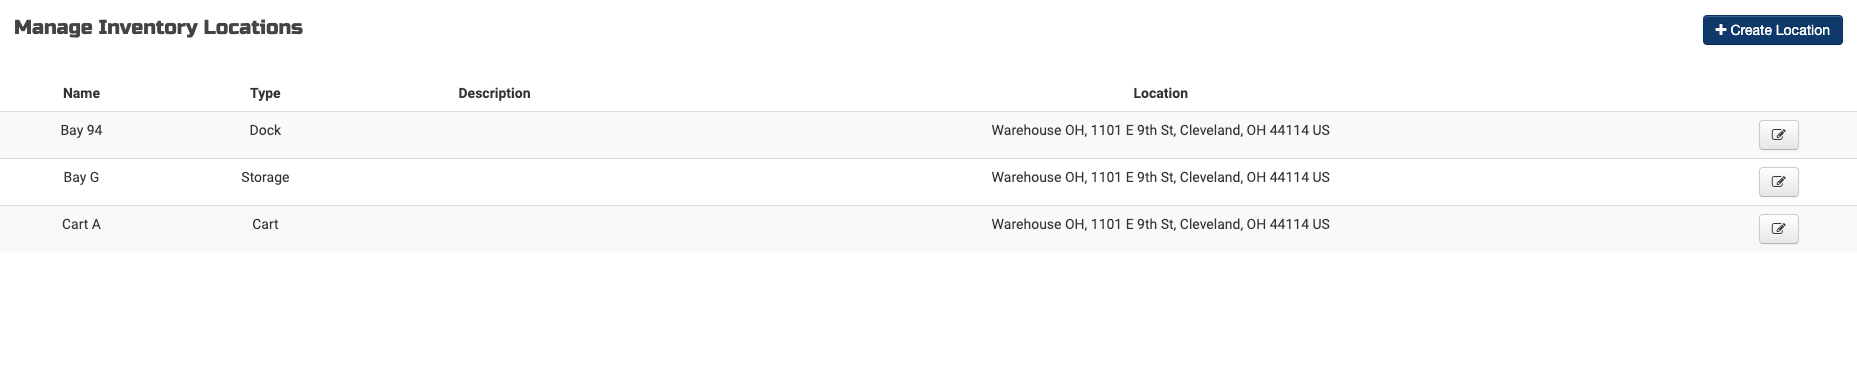Select the Cart A name cell

pyautogui.click(x=81, y=224)
